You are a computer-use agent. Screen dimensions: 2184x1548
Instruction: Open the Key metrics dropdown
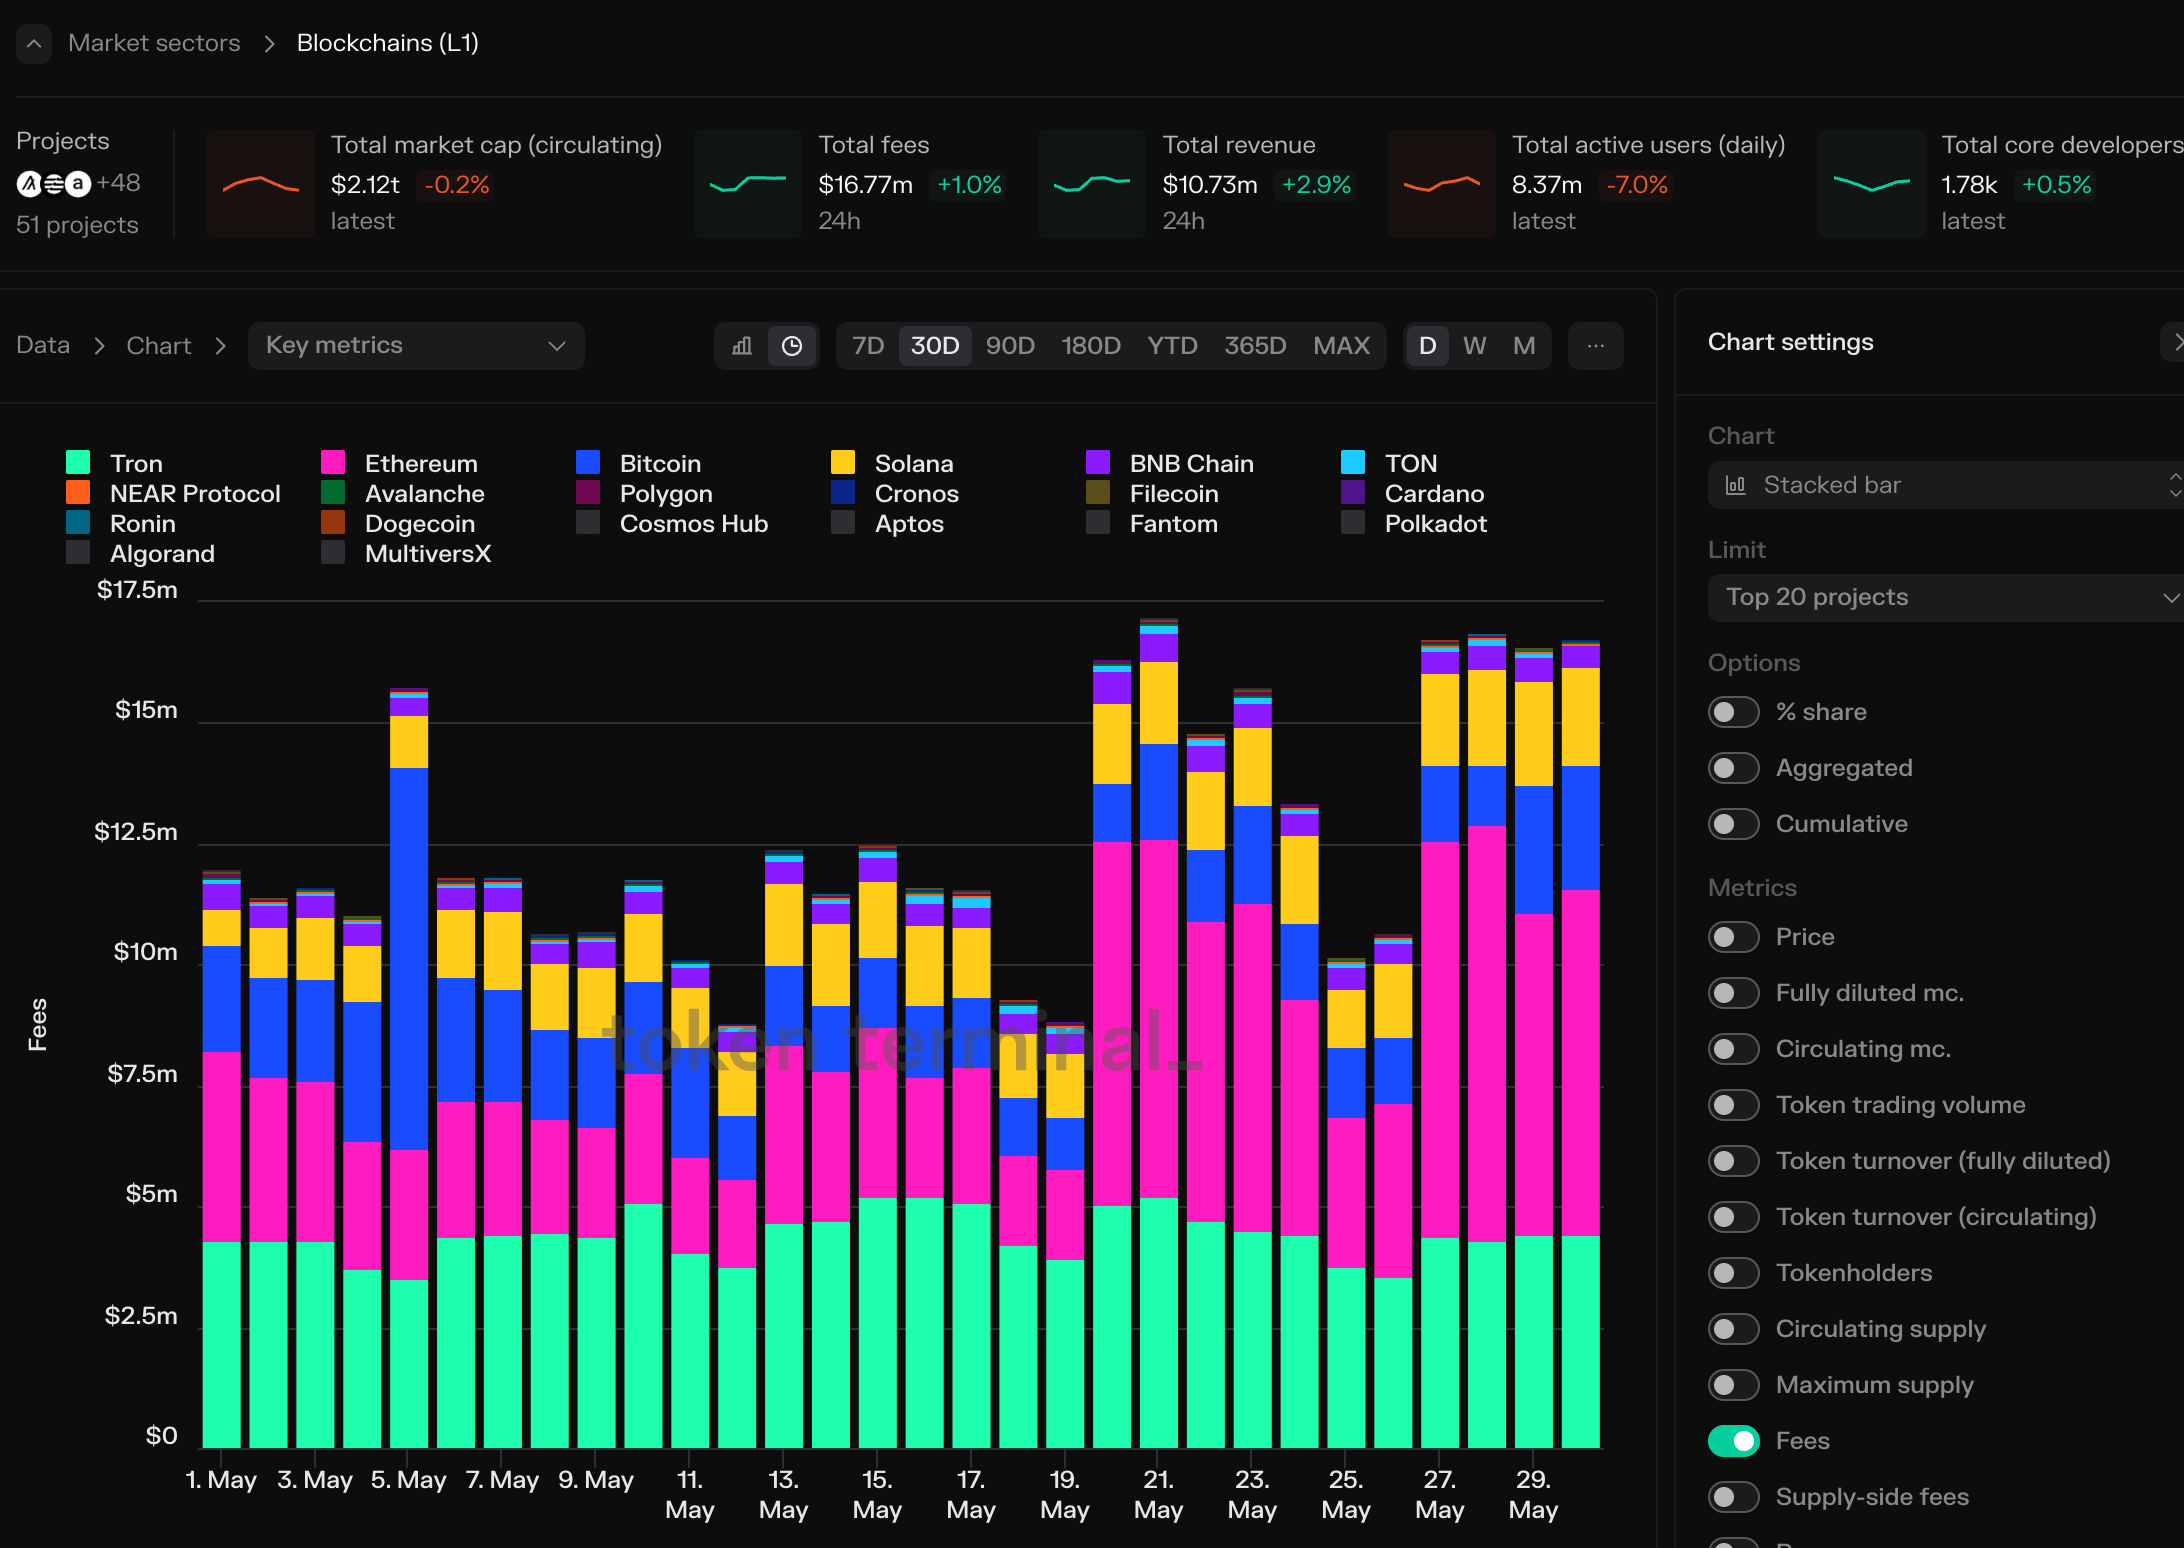click(x=416, y=346)
